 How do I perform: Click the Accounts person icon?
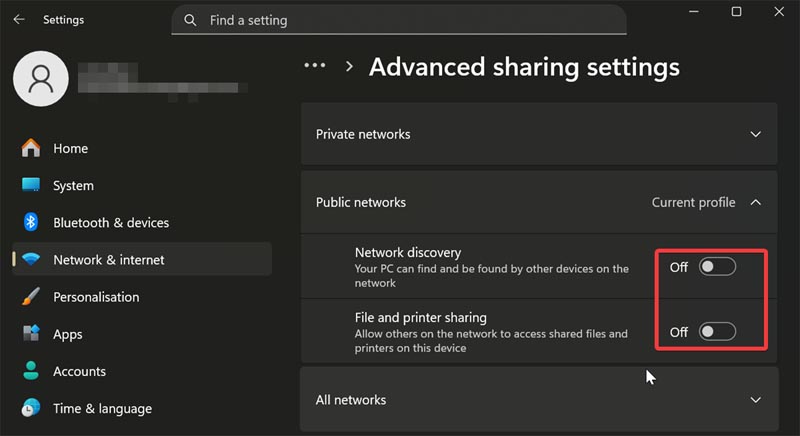31,371
